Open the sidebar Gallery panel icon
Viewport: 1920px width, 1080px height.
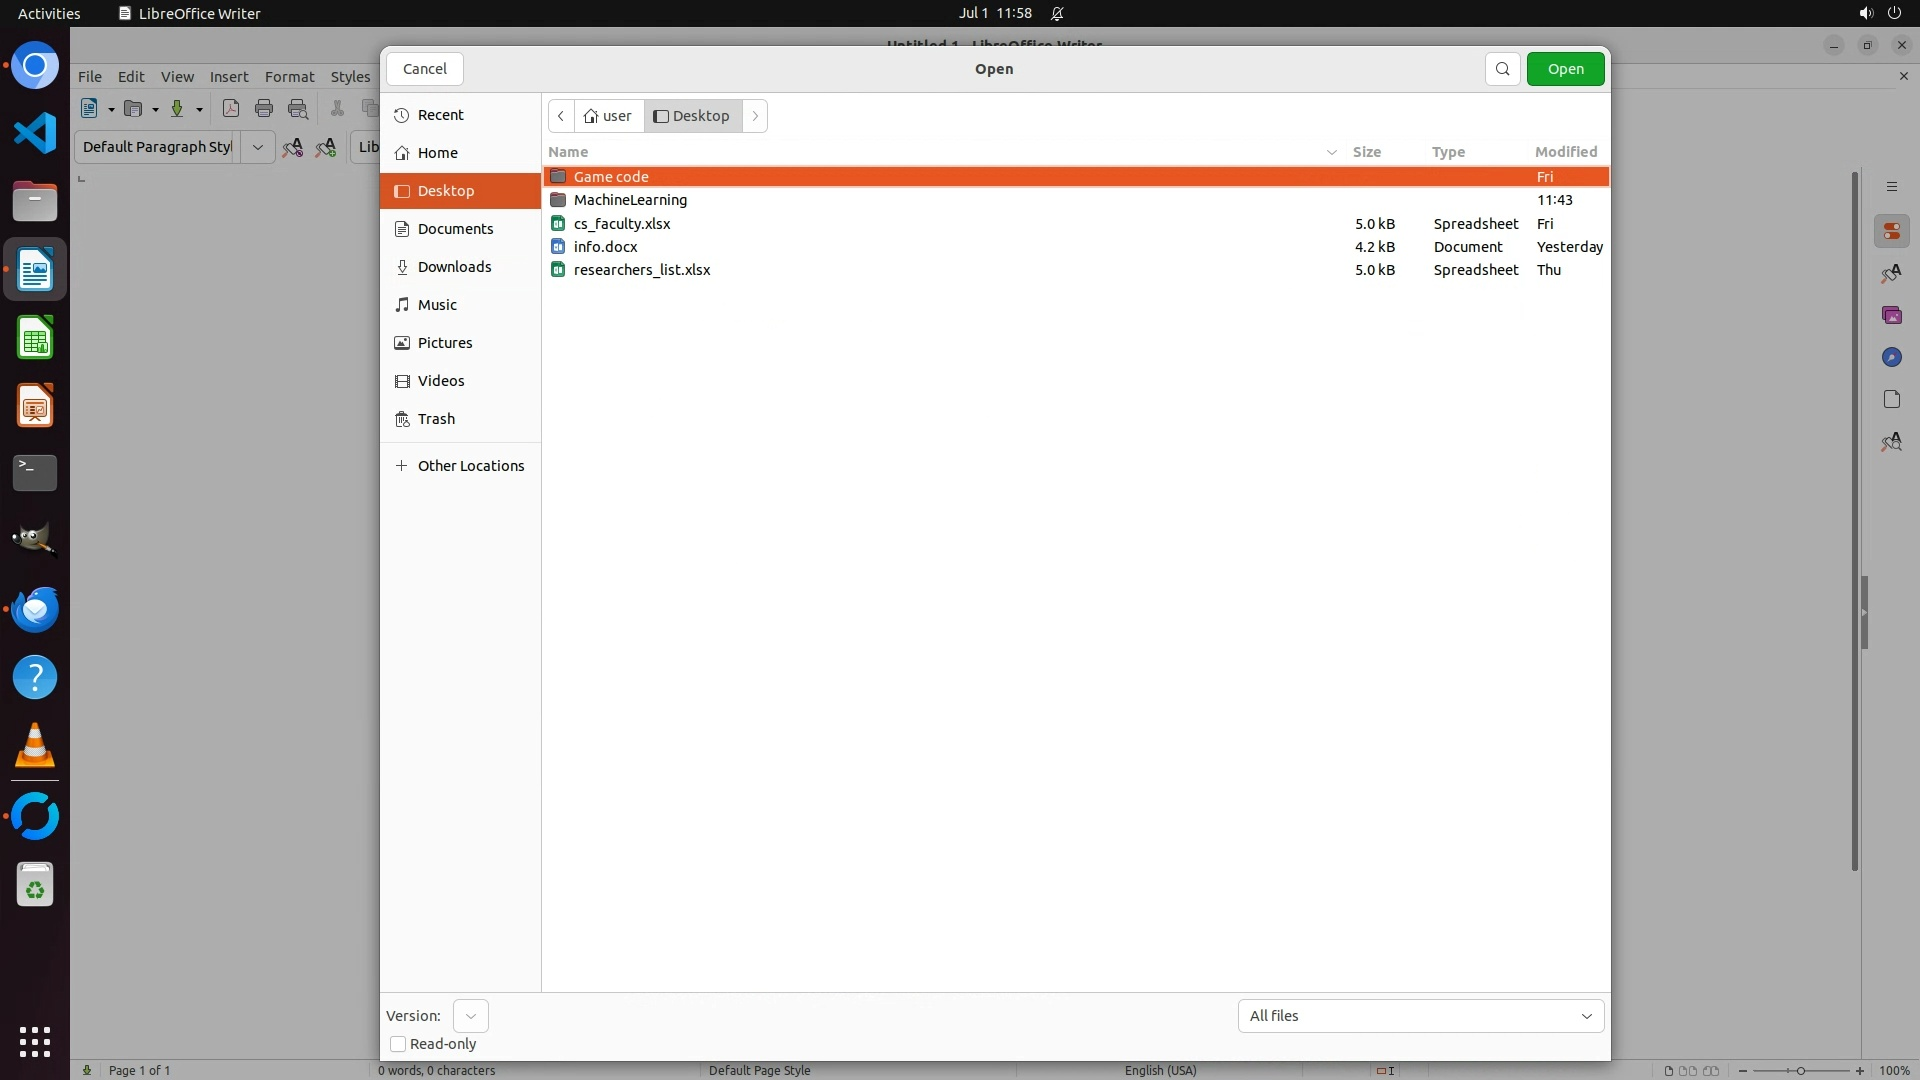pos(1891,316)
